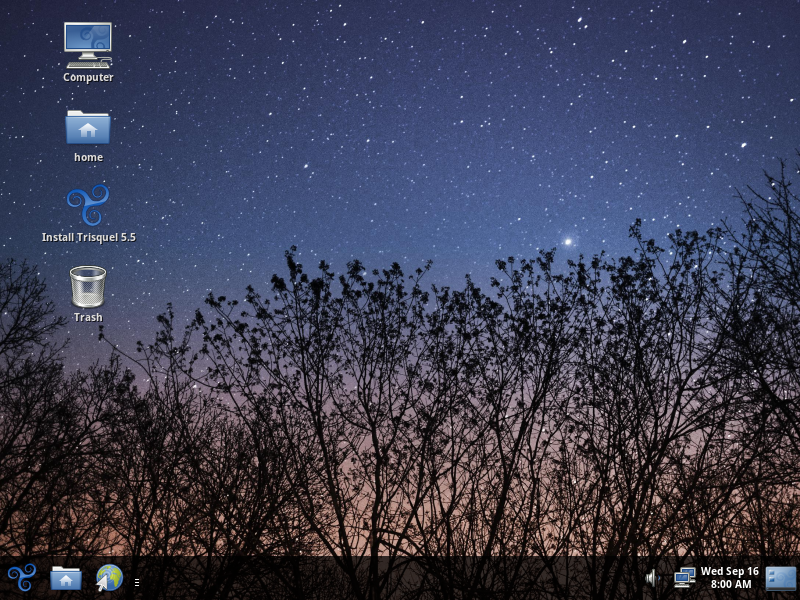Select the home folder desktop icon

coord(88,127)
